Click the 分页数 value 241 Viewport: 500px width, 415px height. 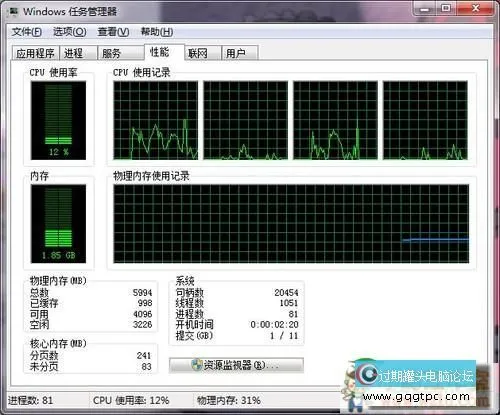click(144, 356)
